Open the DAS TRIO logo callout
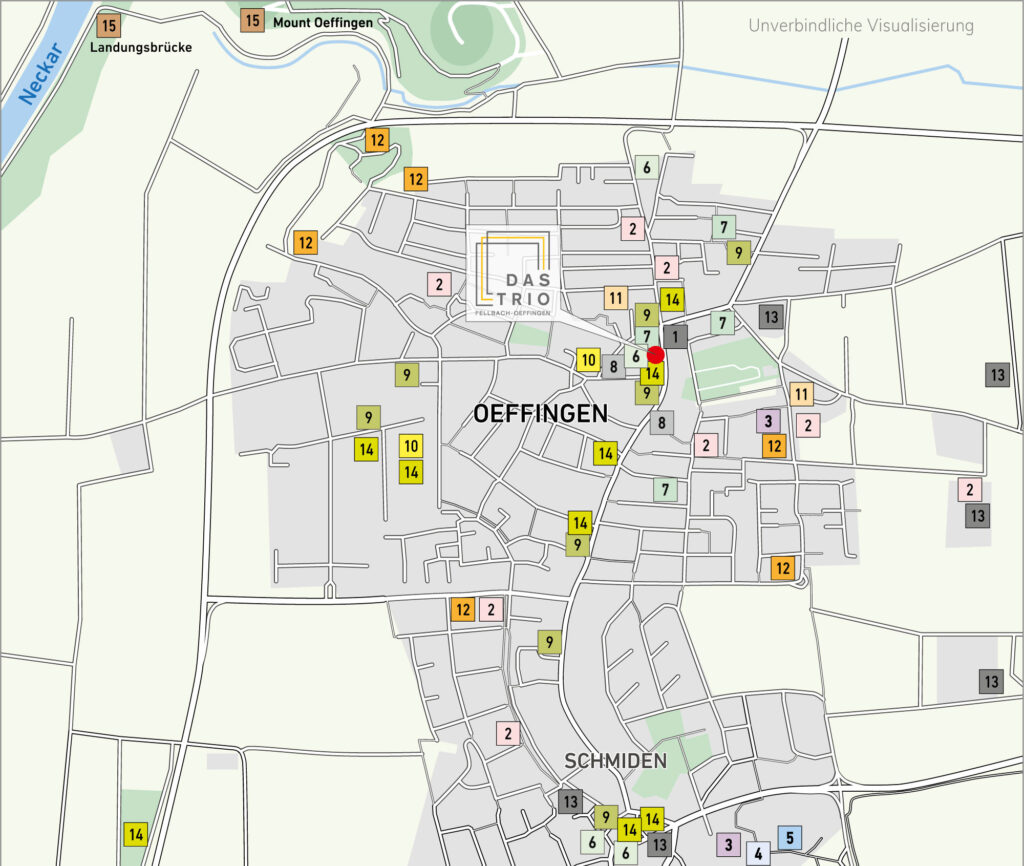Screen dimensions: 1024x866 [514, 275]
